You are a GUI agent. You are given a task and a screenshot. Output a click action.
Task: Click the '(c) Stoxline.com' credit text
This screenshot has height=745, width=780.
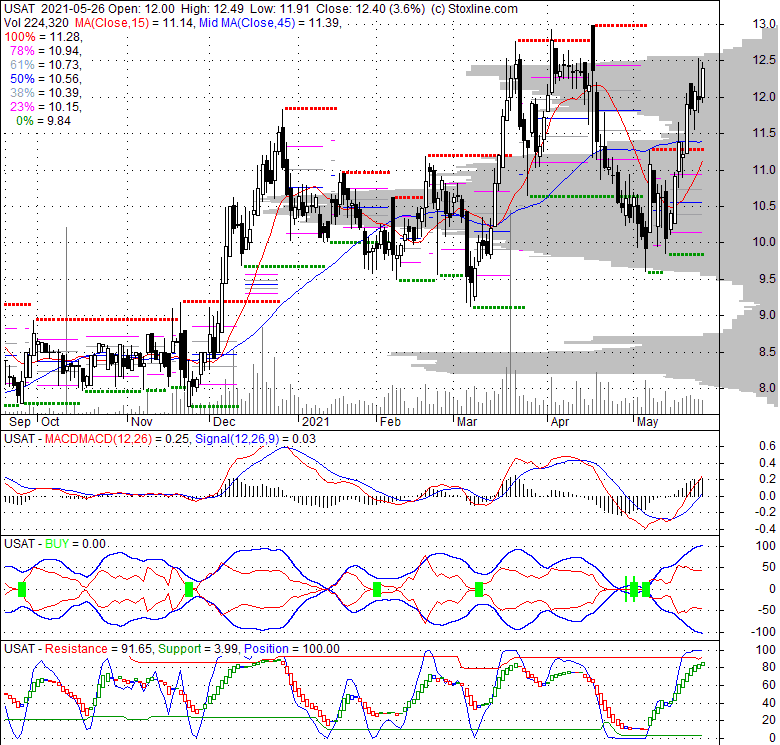[474, 9]
